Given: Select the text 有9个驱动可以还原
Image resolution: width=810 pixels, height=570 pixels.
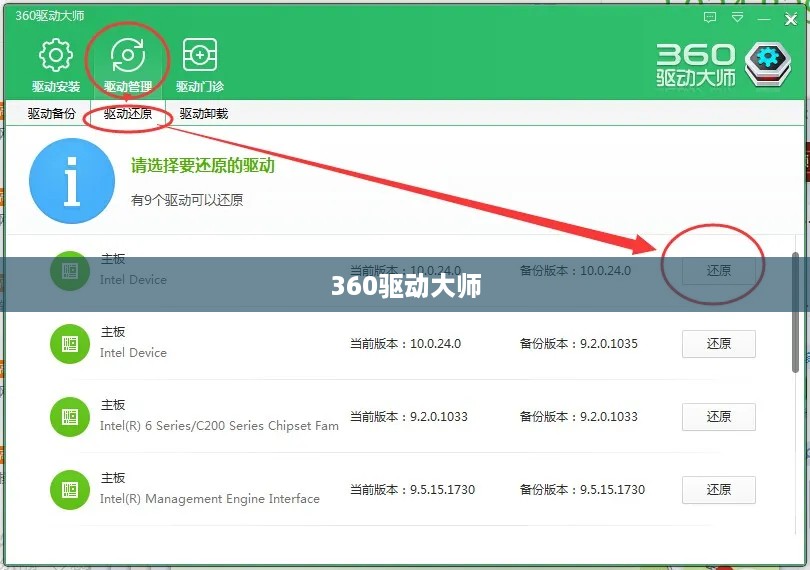Looking at the screenshot, I should [x=187, y=200].
